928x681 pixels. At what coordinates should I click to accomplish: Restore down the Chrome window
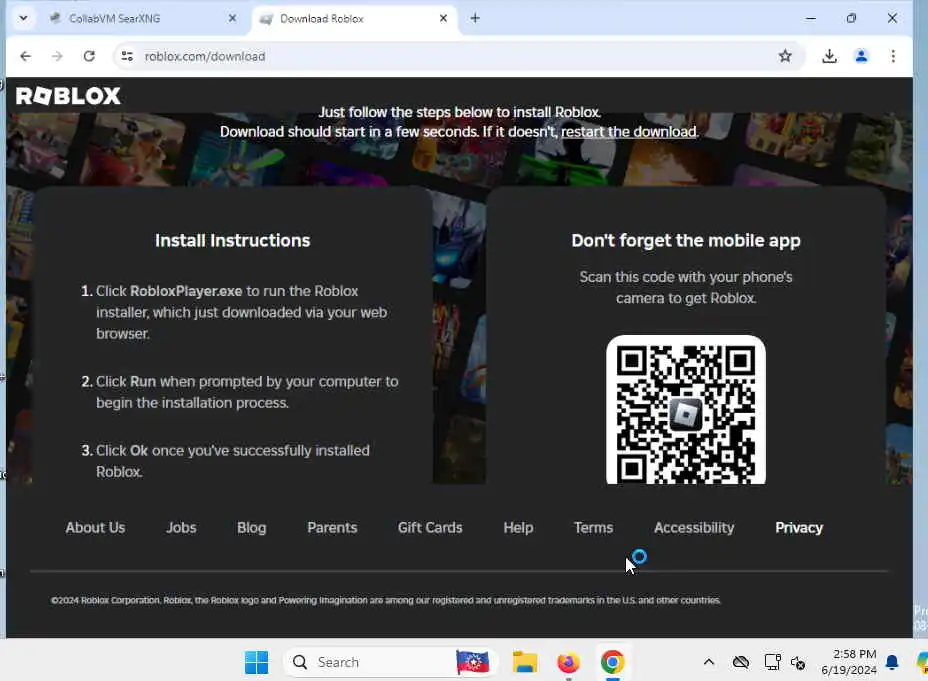click(851, 18)
